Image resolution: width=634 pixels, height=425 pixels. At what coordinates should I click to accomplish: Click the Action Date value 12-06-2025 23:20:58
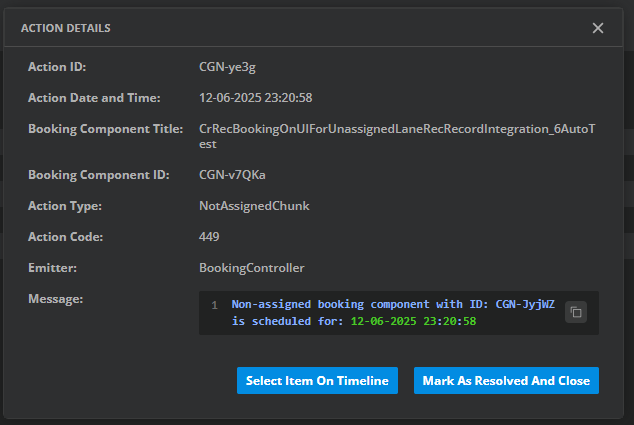pos(256,98)
